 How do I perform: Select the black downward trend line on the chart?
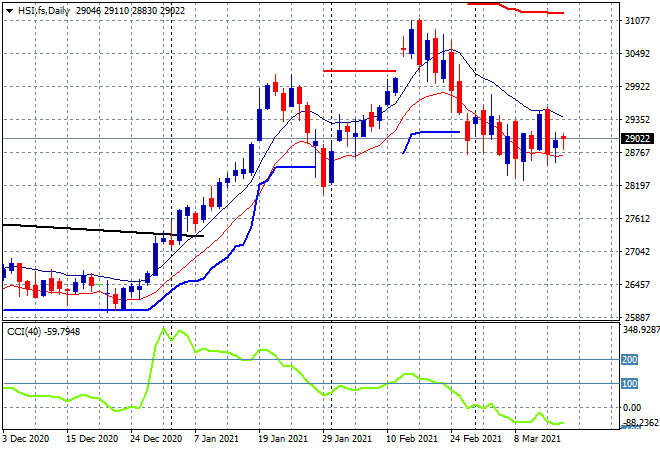(x=103, y=230)
